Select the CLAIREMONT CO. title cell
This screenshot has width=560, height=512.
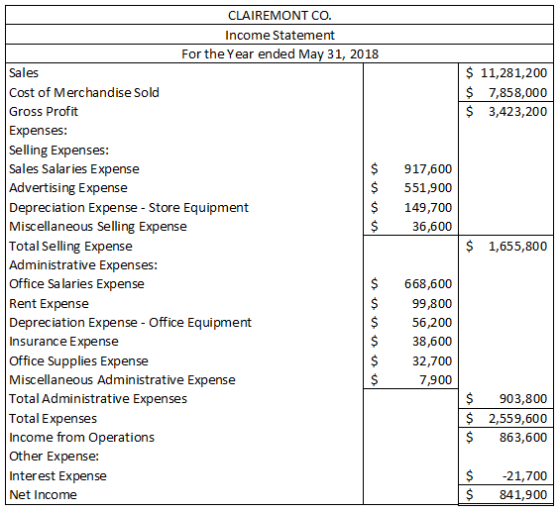280,15
